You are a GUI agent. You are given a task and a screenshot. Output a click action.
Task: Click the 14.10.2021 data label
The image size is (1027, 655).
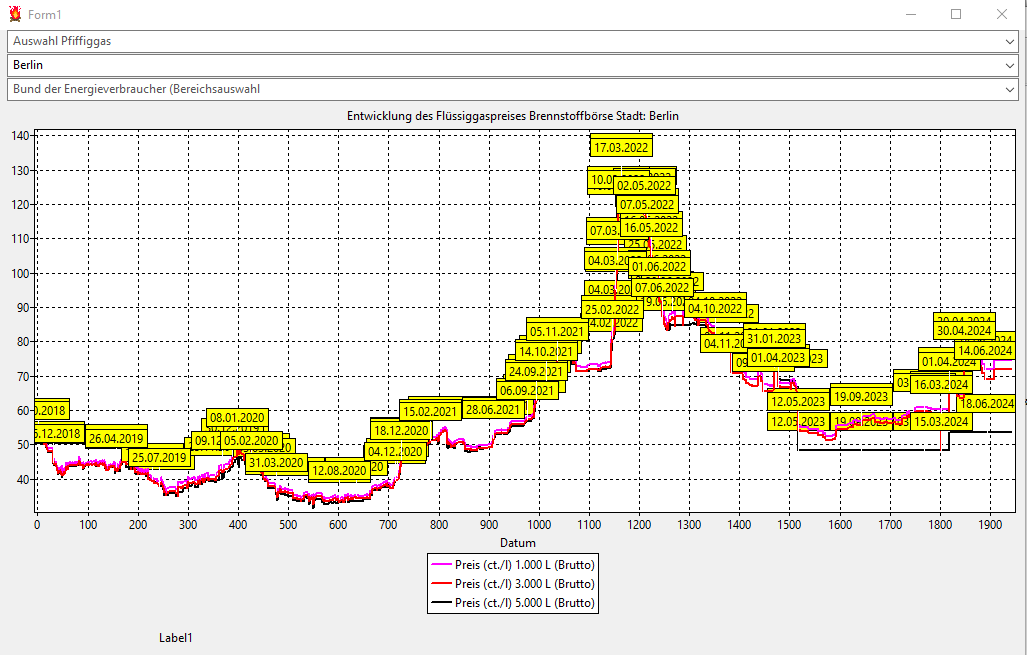547,352
